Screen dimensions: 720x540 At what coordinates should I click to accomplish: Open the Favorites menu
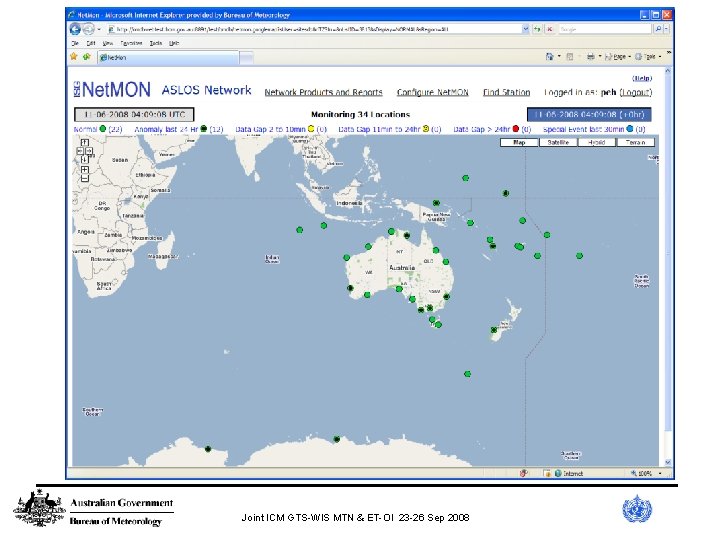(x=131, y=43)
